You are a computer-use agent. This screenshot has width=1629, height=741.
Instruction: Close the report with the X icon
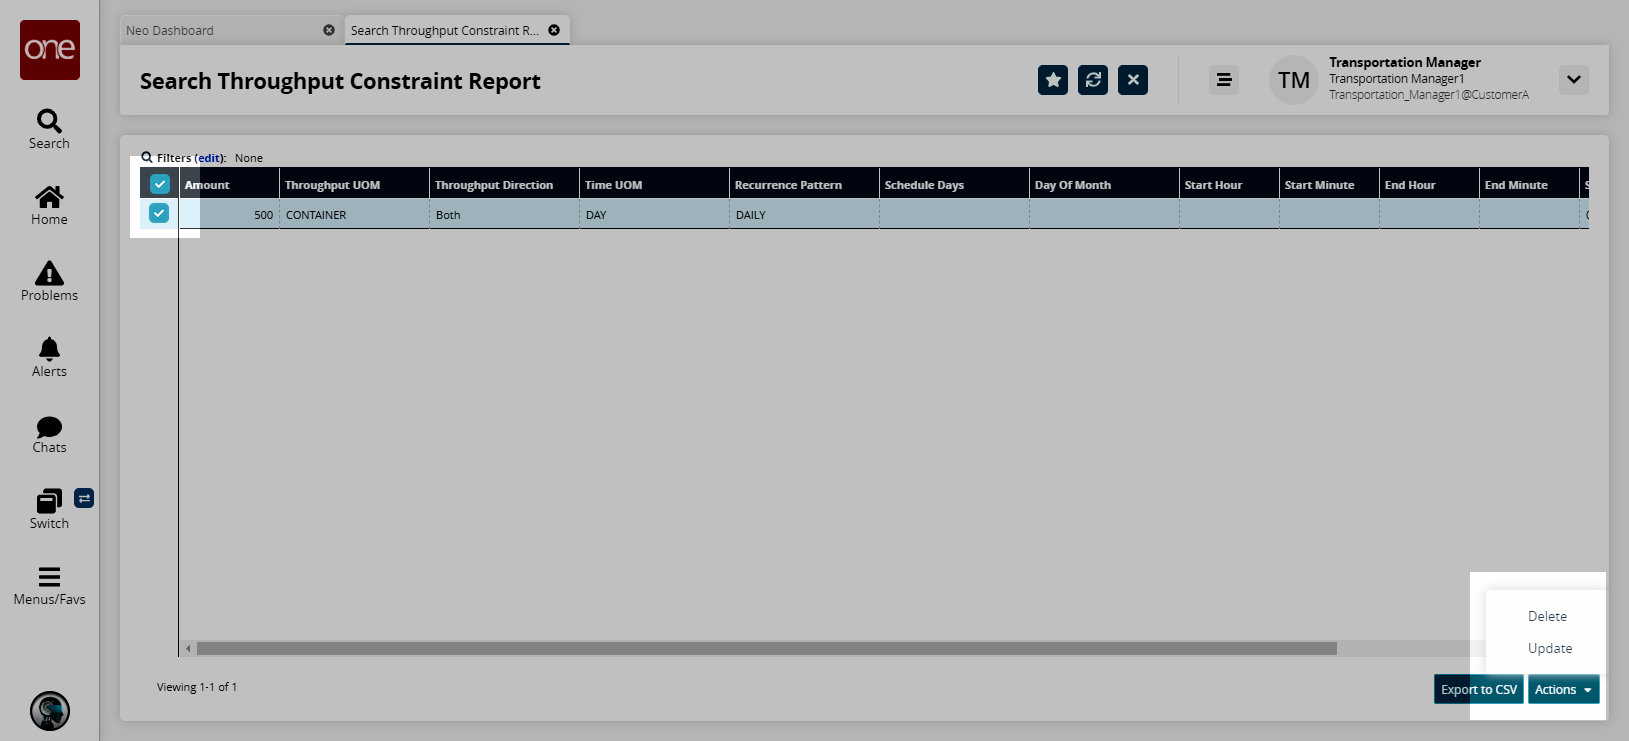[1133, 80]
